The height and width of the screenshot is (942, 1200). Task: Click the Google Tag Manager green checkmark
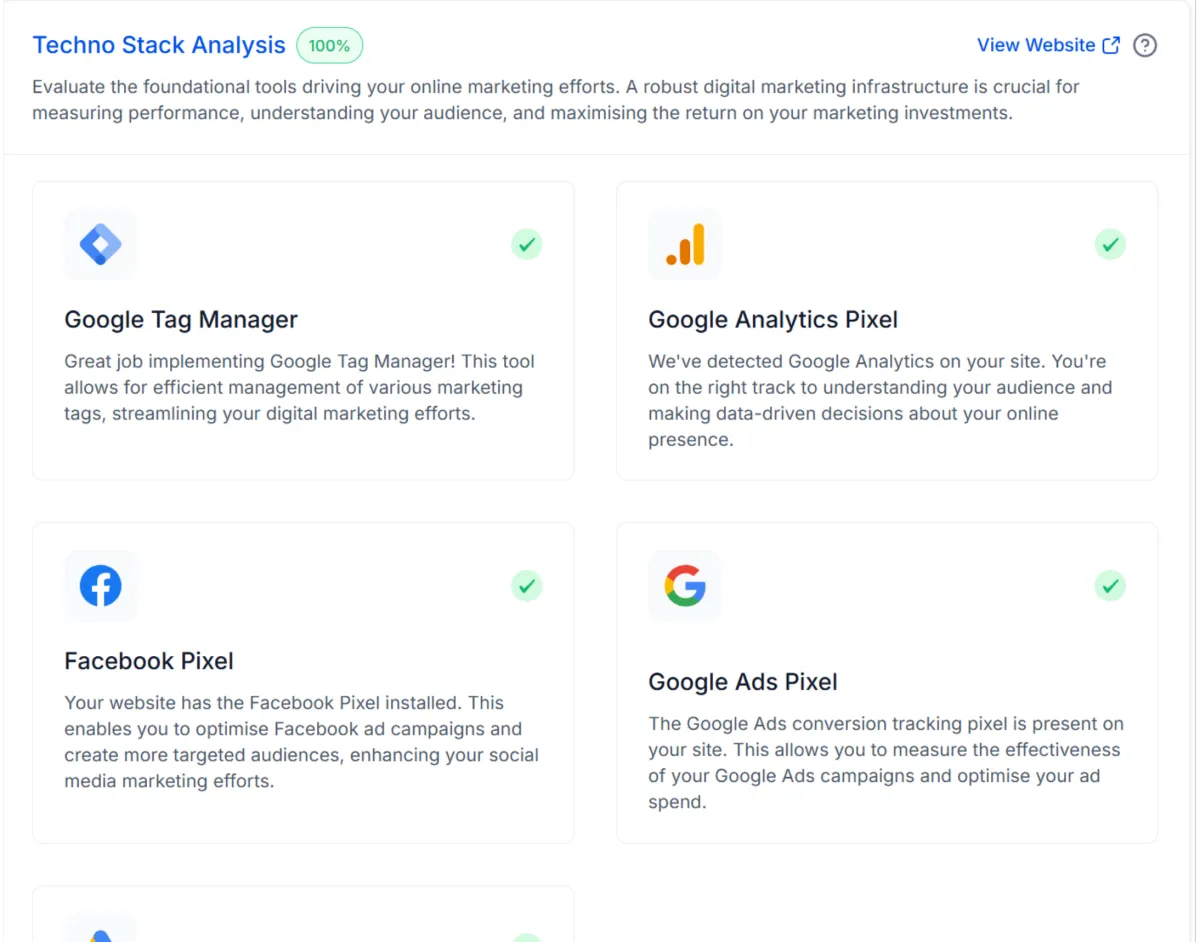tap(527, 244)
